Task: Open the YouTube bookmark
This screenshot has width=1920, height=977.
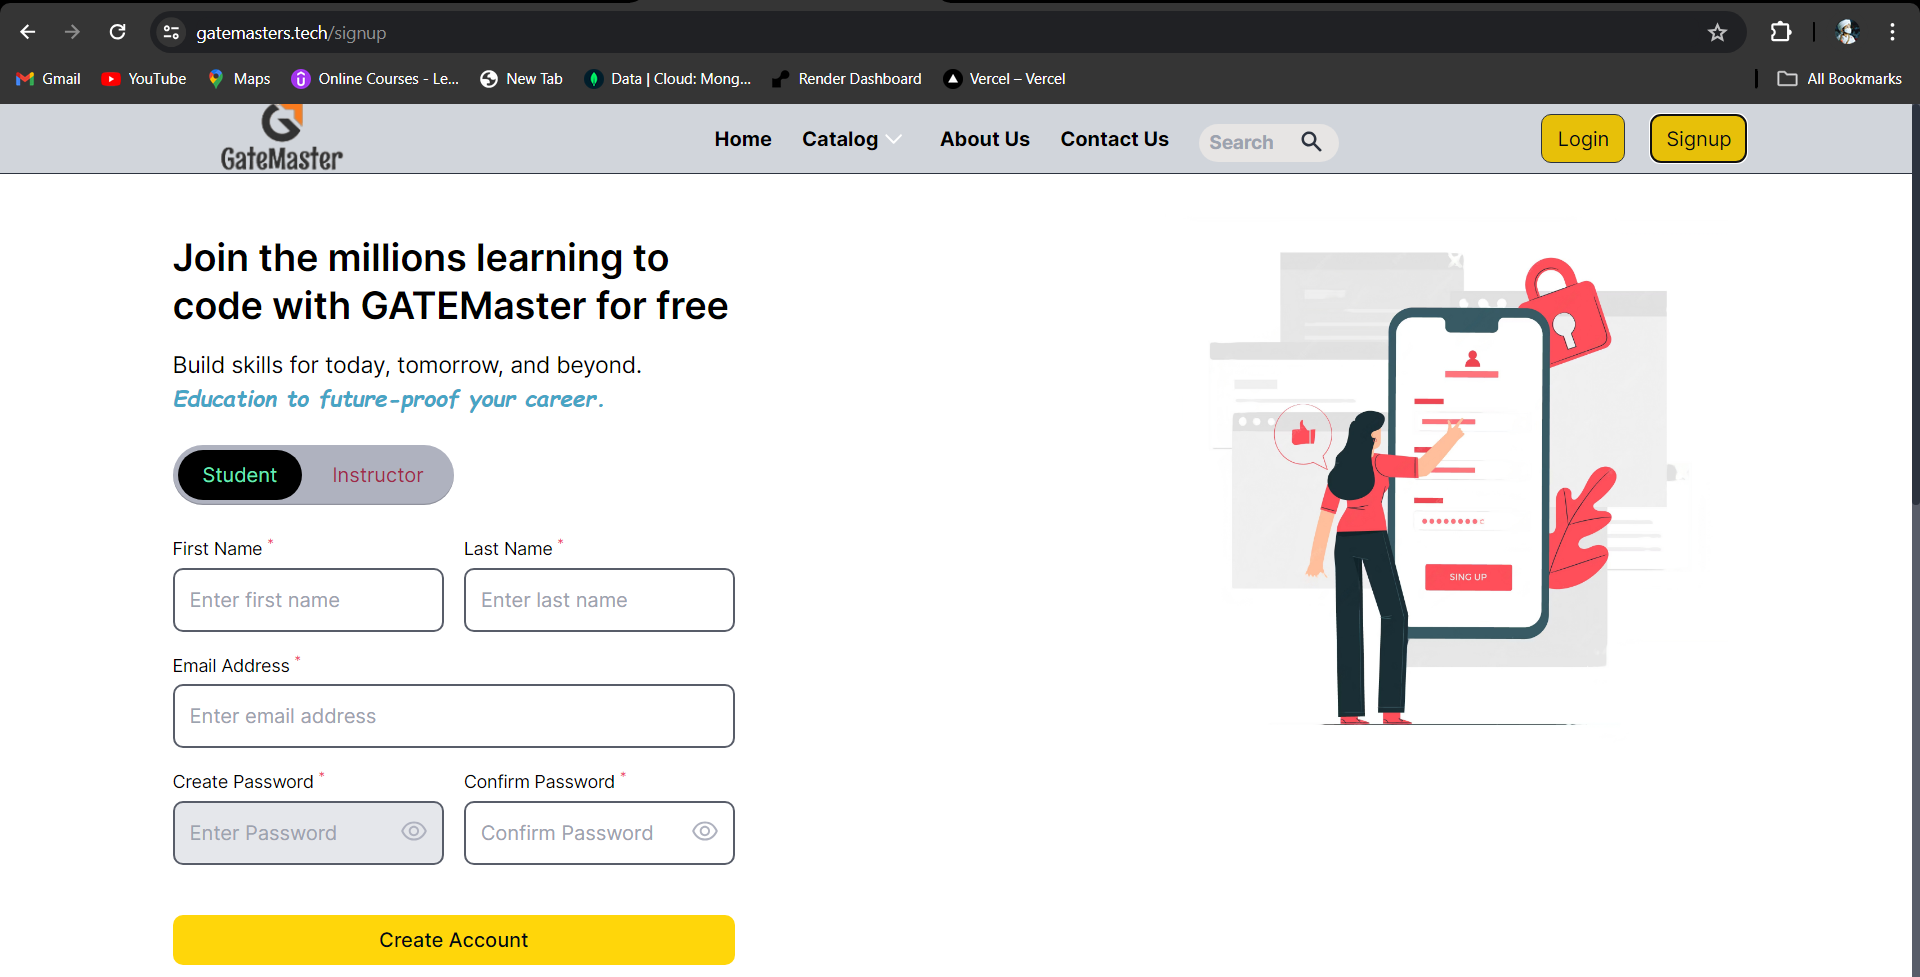Action: pyautogui.click(x=144, y=79)
